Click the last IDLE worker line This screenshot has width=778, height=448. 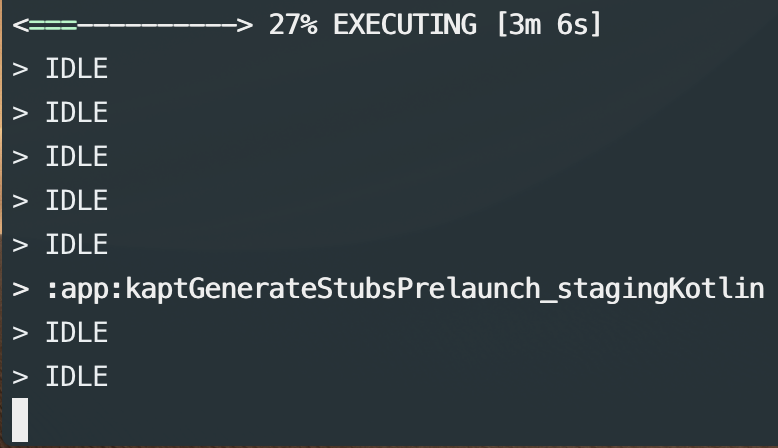[76, 377]
